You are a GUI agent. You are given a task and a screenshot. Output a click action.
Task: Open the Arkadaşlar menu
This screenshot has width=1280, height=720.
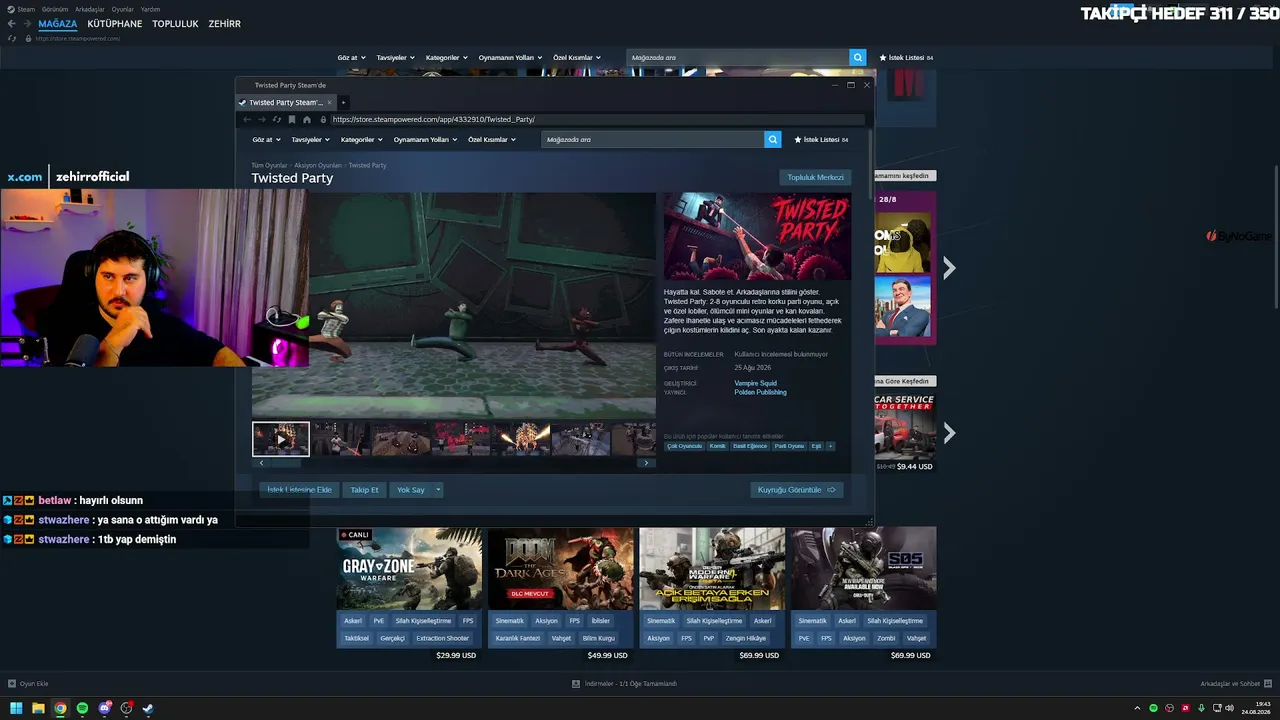coord(89,9)
